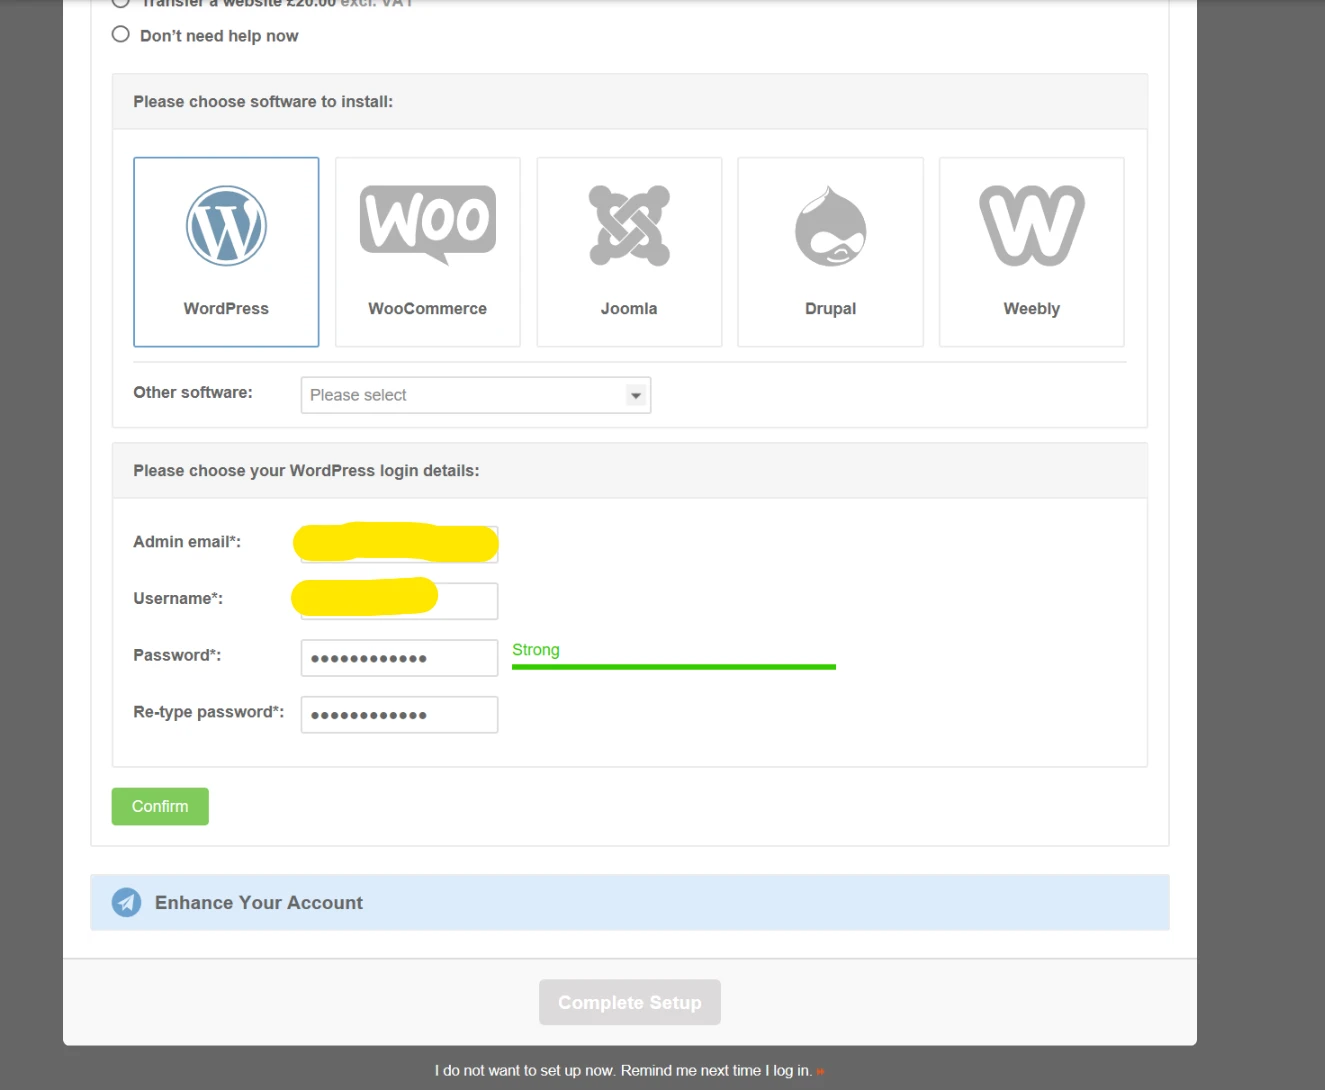Click the 'Other software:' label
The image size is (1325, 1090).
pyautogui.click(x=193, y=393)
